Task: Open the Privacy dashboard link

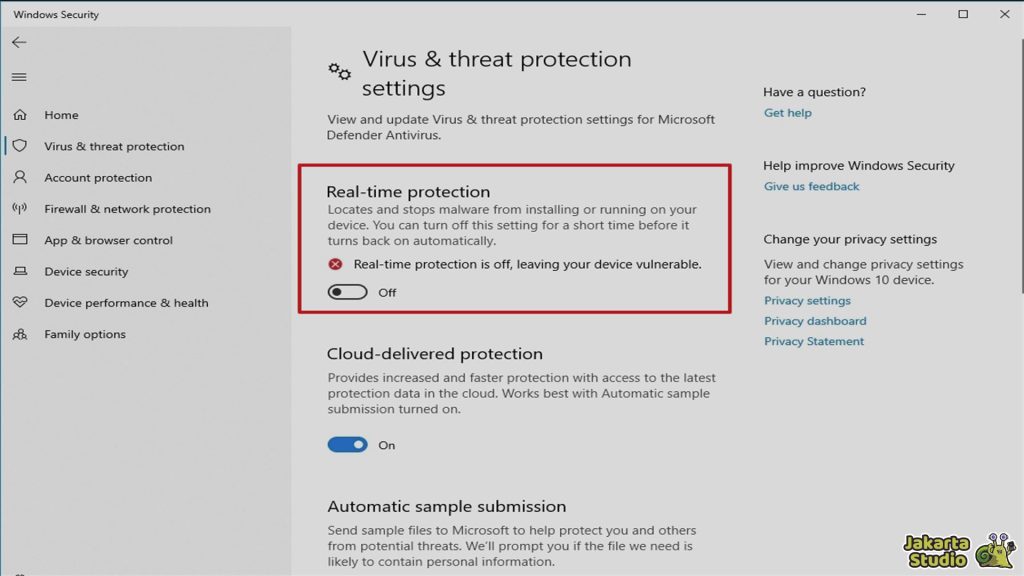Action: (815, 321)
